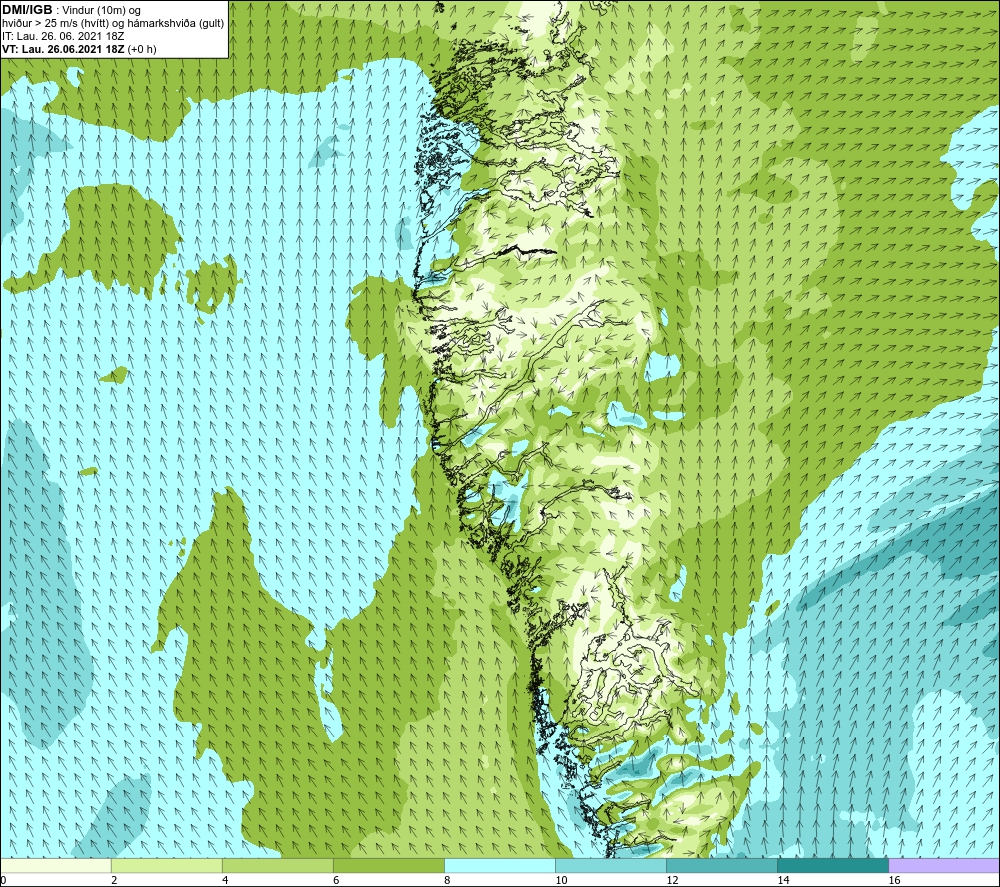1000x887 pixels.
Task: Click the light cyan 8–10 legend swatch
Action: [x=499, y=865]
